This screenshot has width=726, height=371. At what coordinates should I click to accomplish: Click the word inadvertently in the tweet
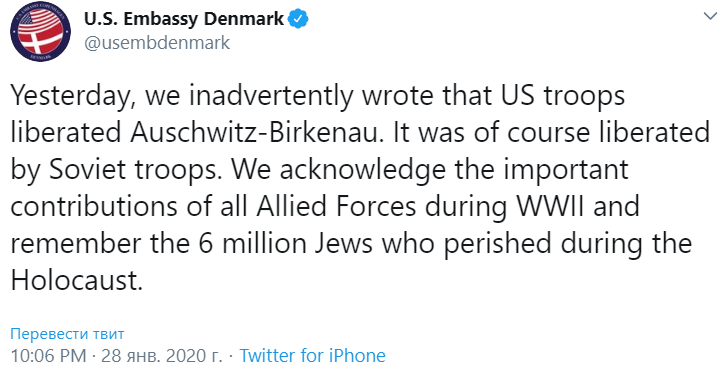[270, 96]
